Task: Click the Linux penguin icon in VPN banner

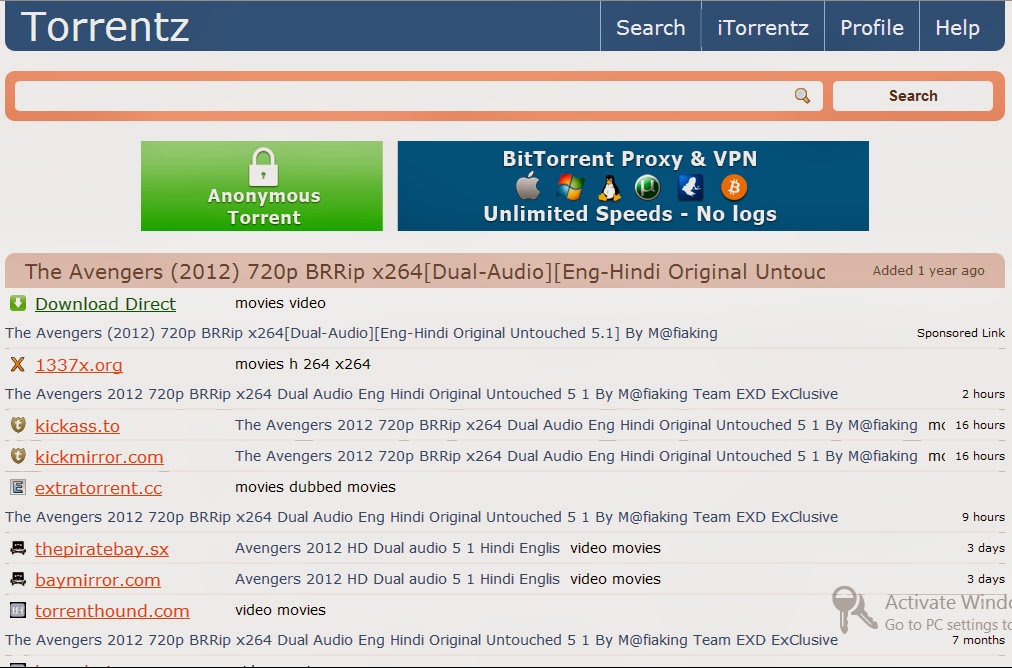Action: coord(609,188)
